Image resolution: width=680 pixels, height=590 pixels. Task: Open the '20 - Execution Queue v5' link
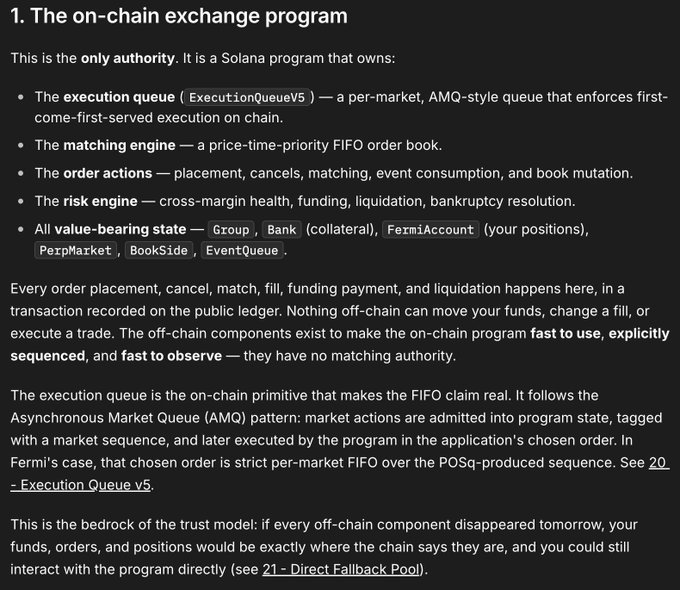(81, 485)
